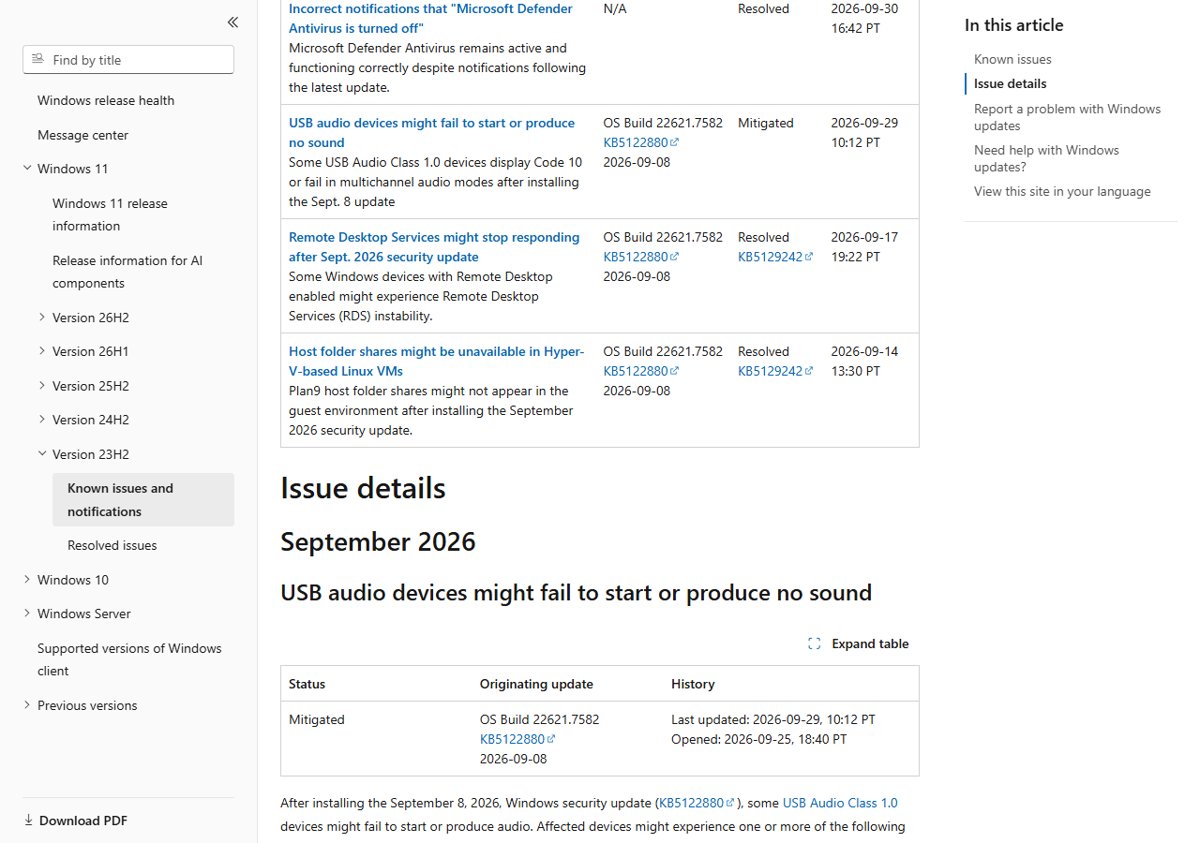Open KB5129242 link in Host folder shares row
The width and height of the screenshot is (1200, 843).
click(x=776, y=371)
